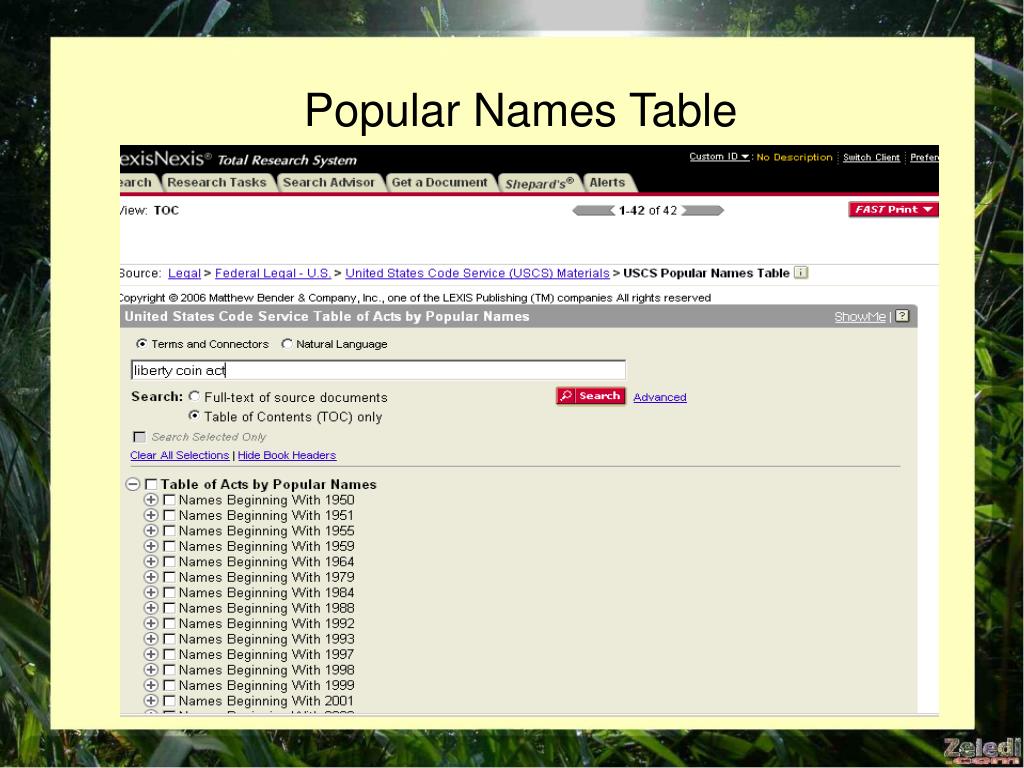The image size is (1024, 768).
Task: Select the Natural Language radio button
Action: click(287, 344)
